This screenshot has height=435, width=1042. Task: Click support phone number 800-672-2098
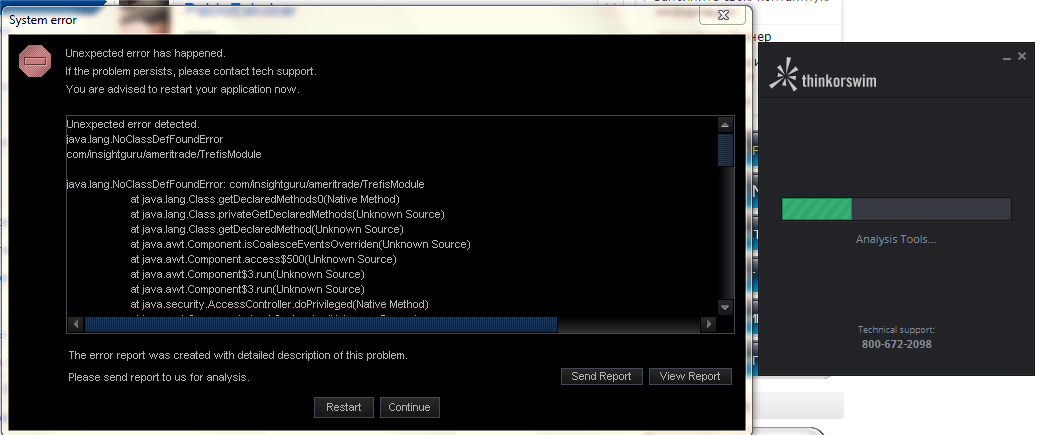point(896,344)
